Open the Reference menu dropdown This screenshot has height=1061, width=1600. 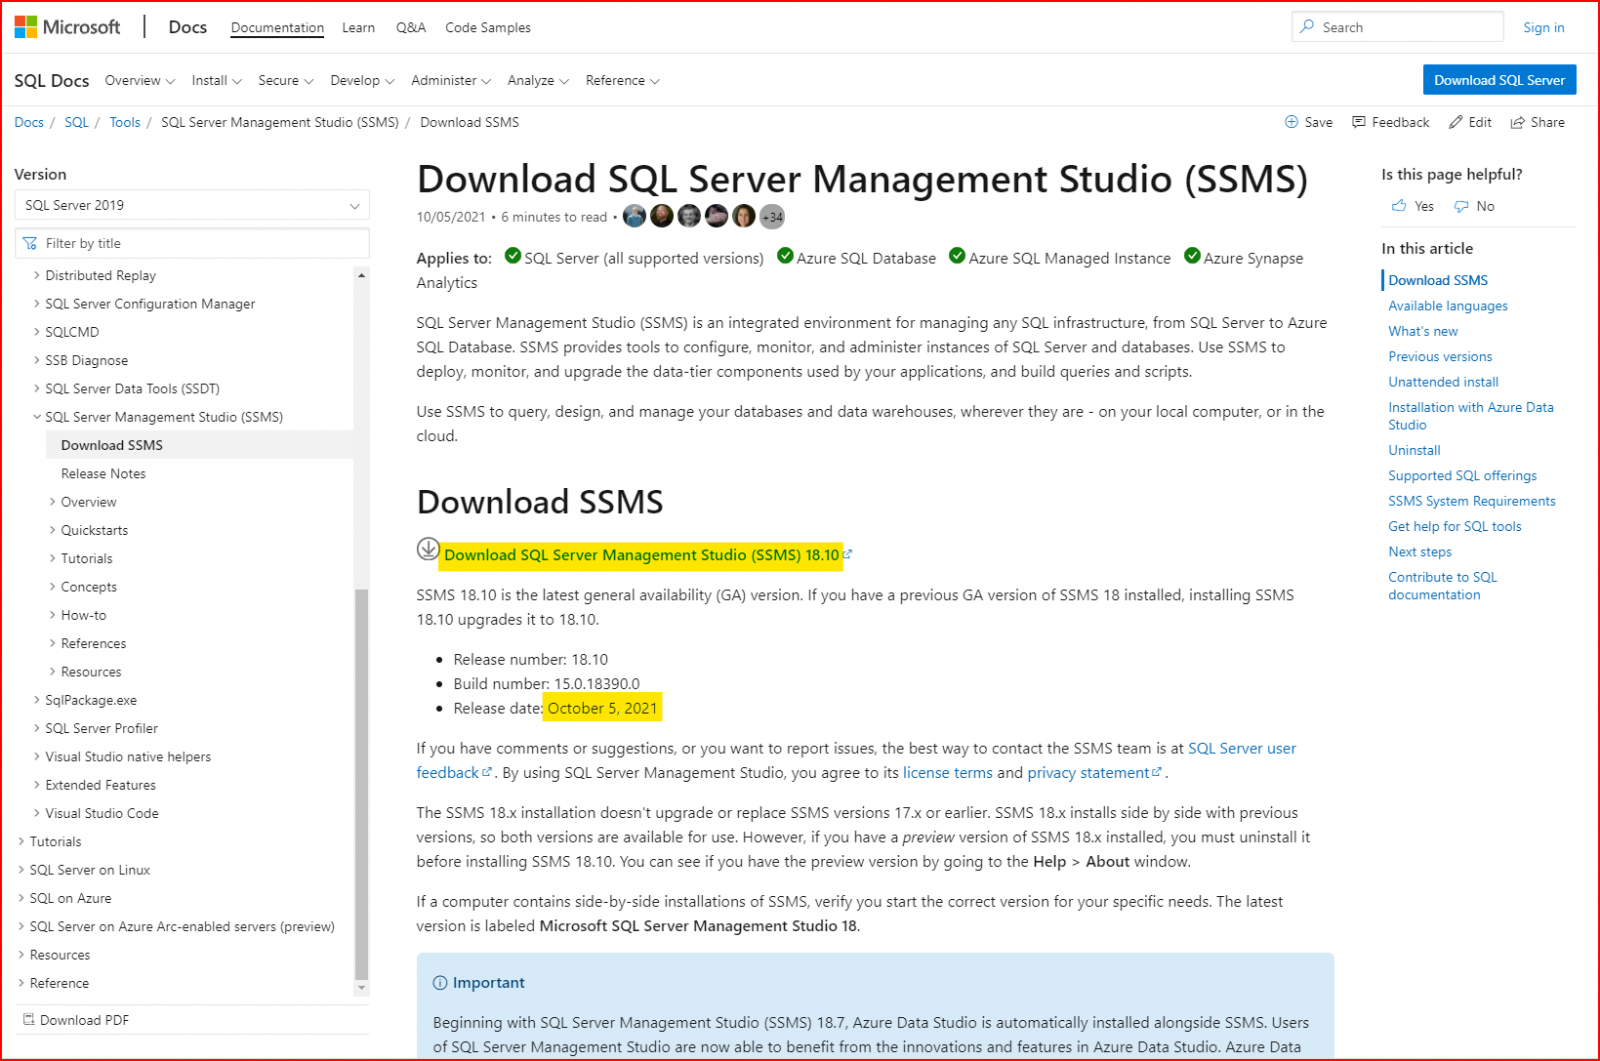tap(622, 81)
